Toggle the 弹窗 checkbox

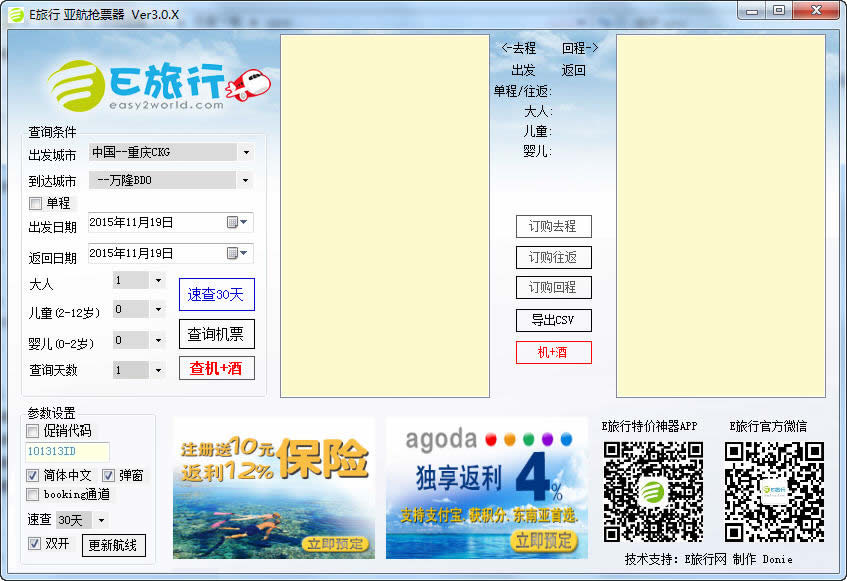108,475
